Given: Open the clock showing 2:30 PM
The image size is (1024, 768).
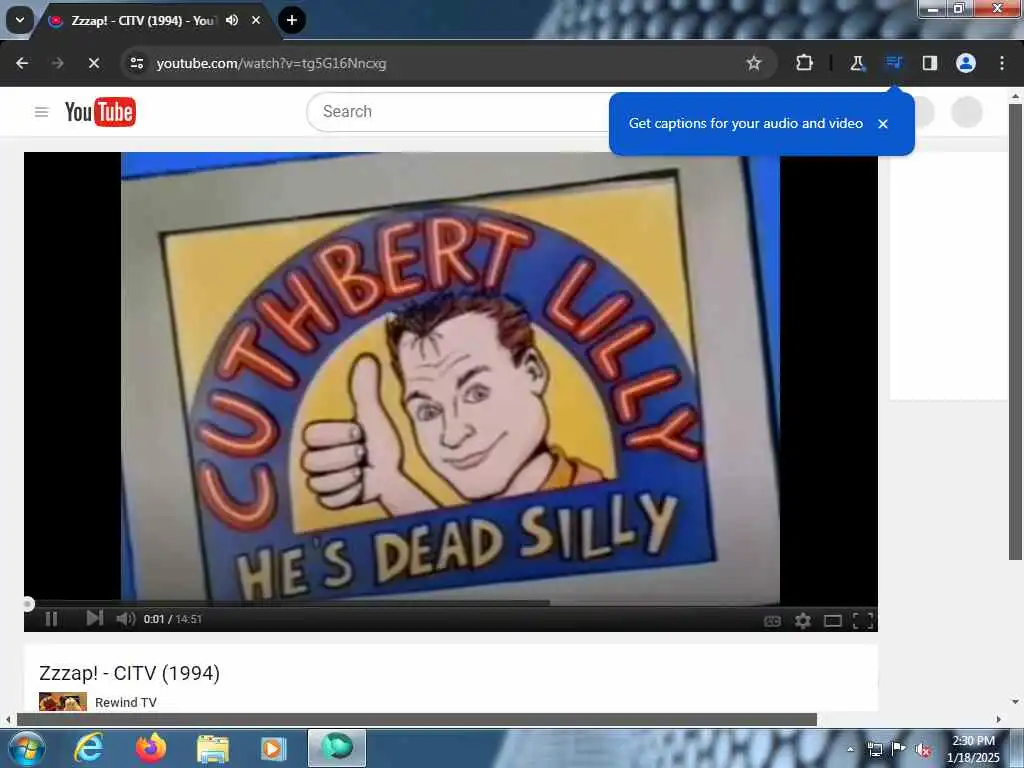Looking at the screenshot, I should pyautogui.click(x=973, y=749).
